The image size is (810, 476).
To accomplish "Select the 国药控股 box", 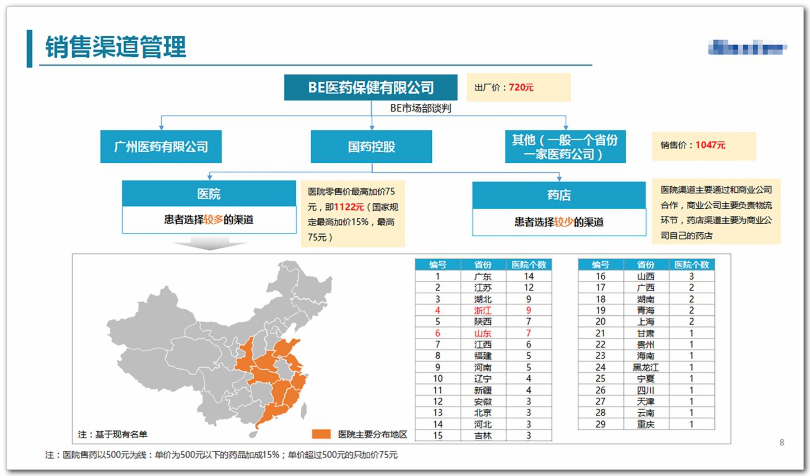I will tap(371, 147).
